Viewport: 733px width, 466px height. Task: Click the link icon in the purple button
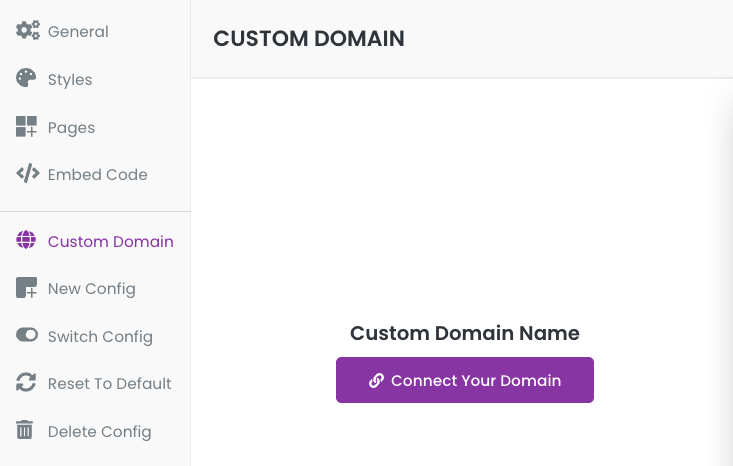[x=376, y=380]
